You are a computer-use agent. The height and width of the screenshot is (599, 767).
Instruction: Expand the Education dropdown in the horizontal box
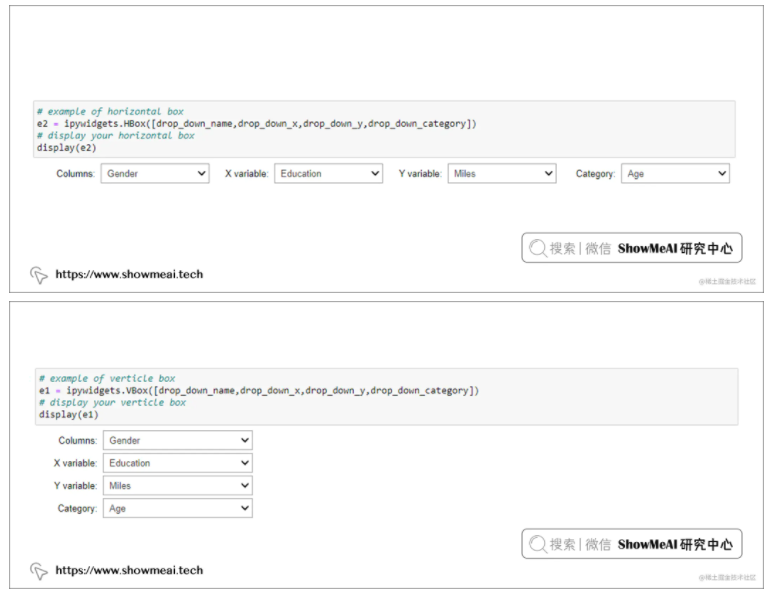(x=329, y=174)
